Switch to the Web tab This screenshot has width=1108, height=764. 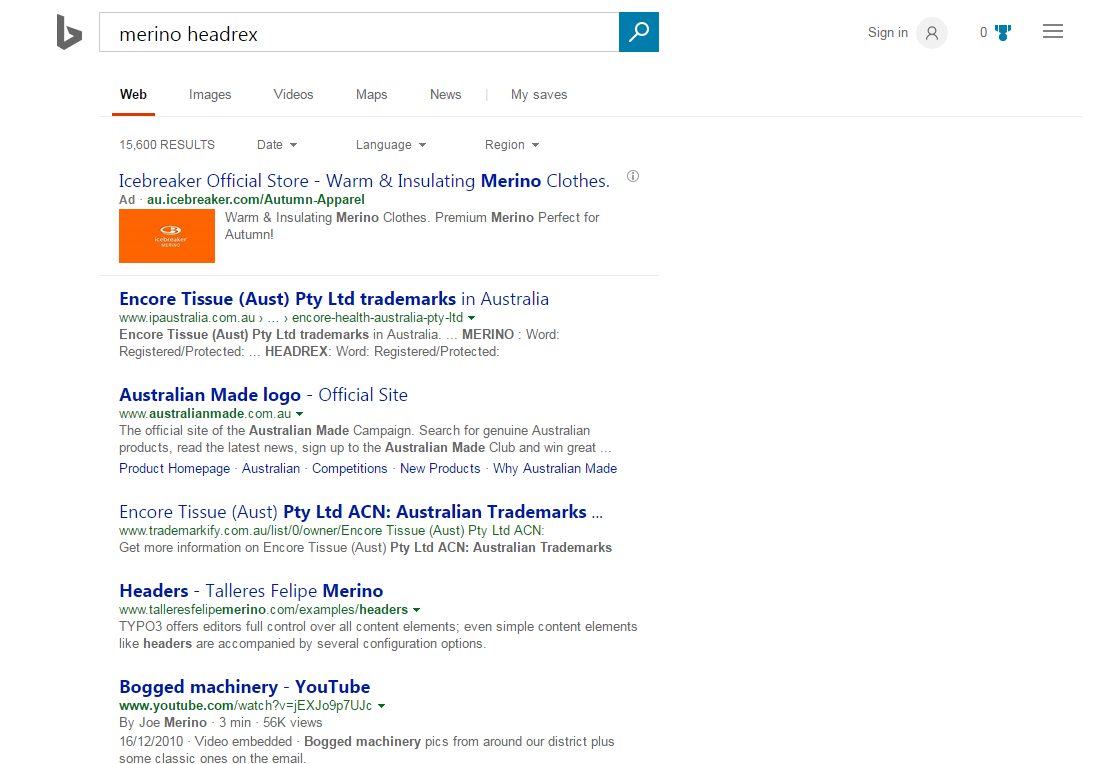click(134, 95)
